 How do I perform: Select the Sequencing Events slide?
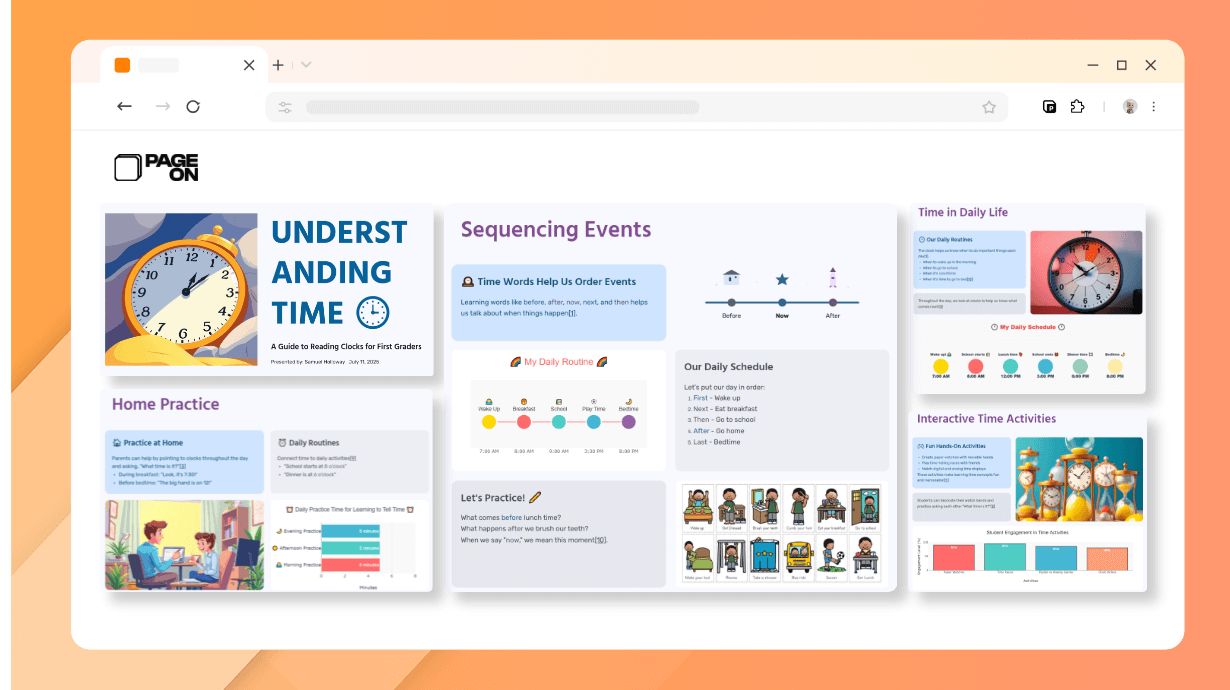672,397
